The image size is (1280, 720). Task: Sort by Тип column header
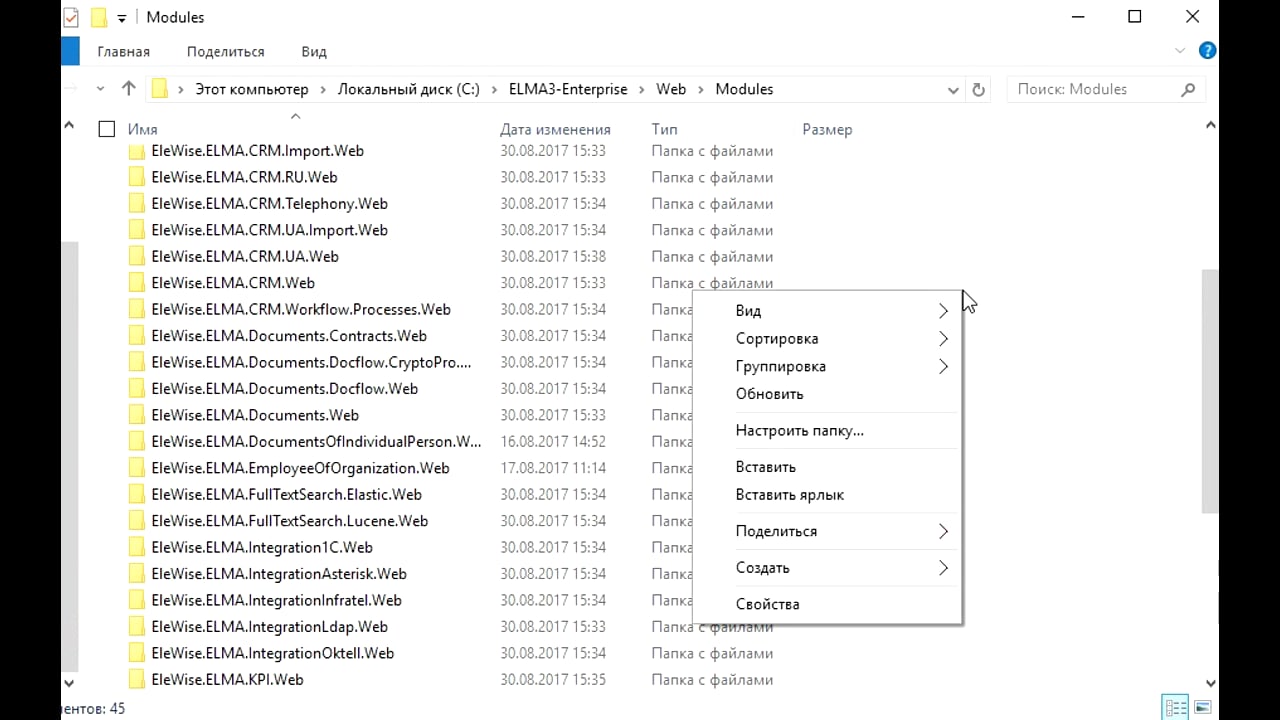coord(664,129)
